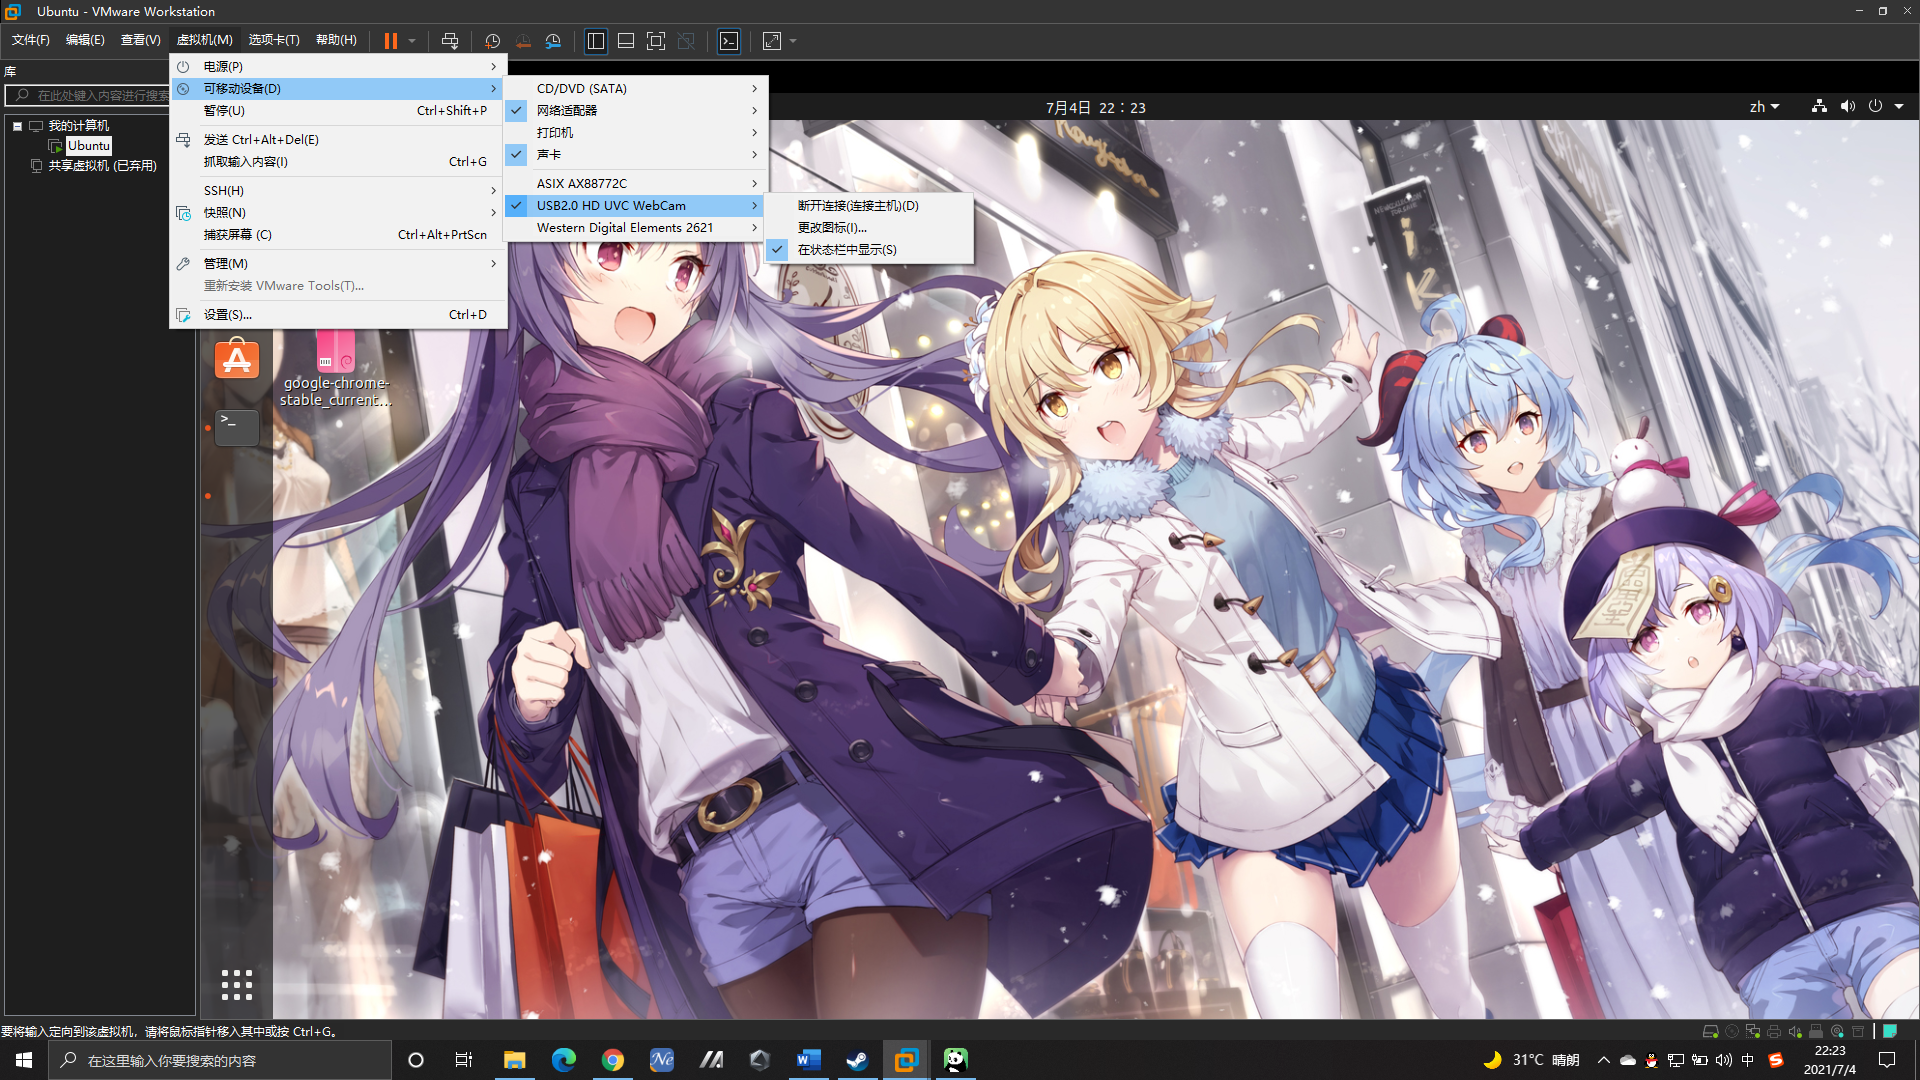The width and height of the screenshot is (1920, 1080).
Task: Open 文件(F) menu
Action: 31,40
